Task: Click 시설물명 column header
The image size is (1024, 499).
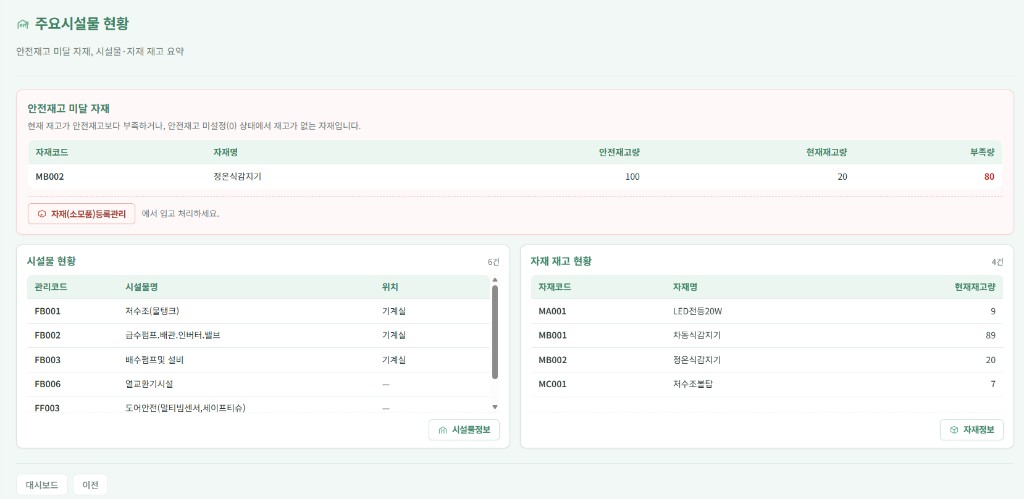Action: click(x=141, y=287)
